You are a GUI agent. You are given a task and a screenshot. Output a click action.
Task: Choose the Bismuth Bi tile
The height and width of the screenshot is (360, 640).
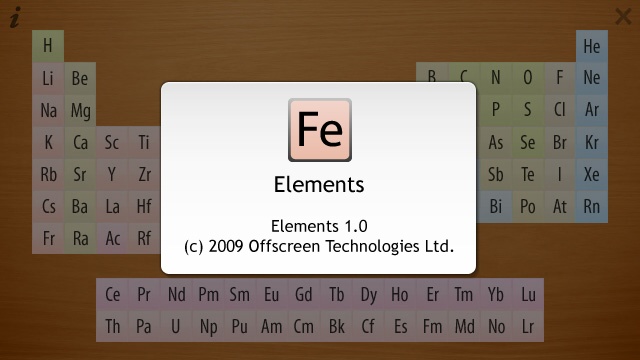pos(496,207)
